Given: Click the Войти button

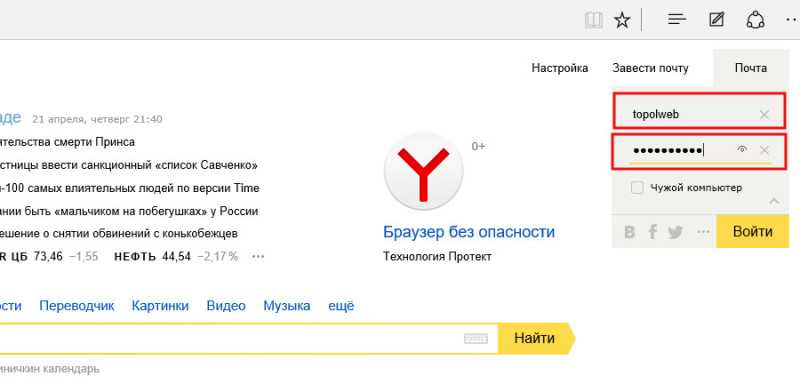Looking at the screenshot, I should pyautogui.click(x=753, y=232).
